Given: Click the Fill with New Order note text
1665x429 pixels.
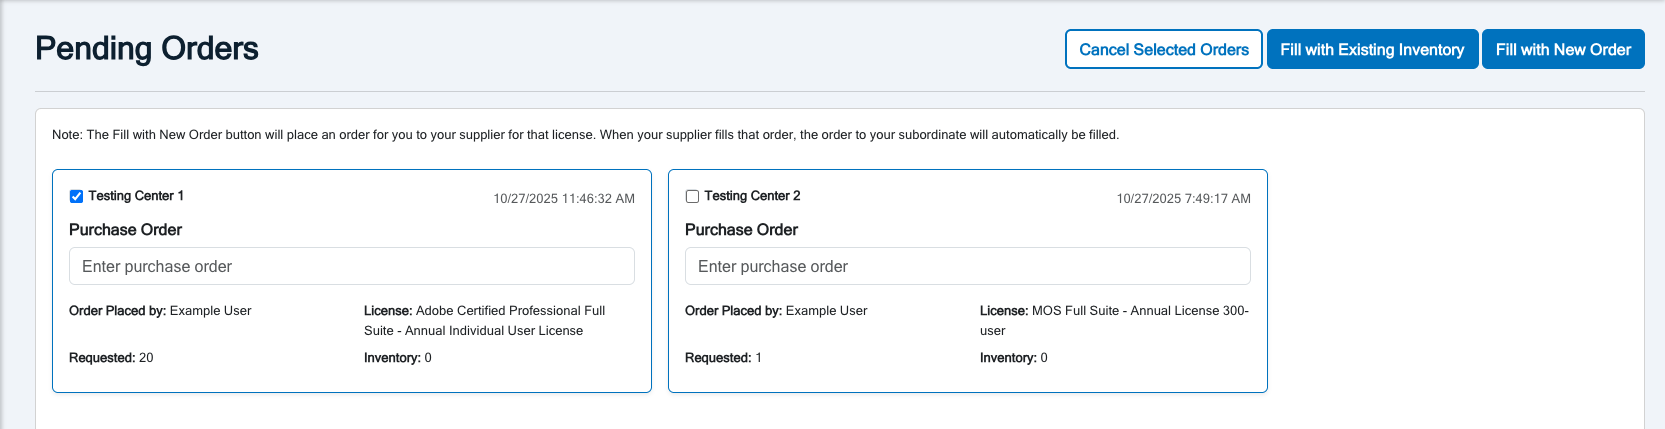Looking at the screenshot, I should 585,134.
